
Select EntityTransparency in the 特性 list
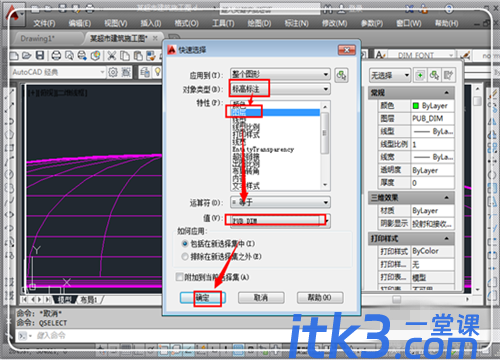[263, 149]
